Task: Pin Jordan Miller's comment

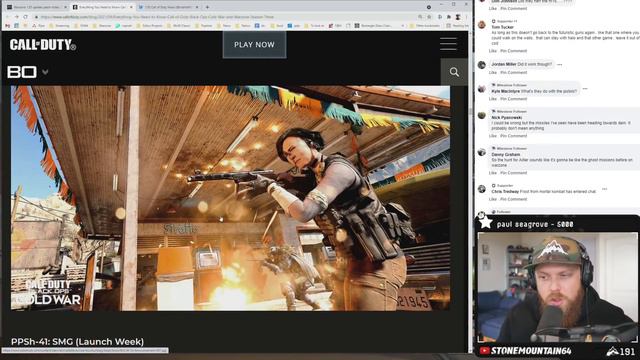Action: [513, 73]
